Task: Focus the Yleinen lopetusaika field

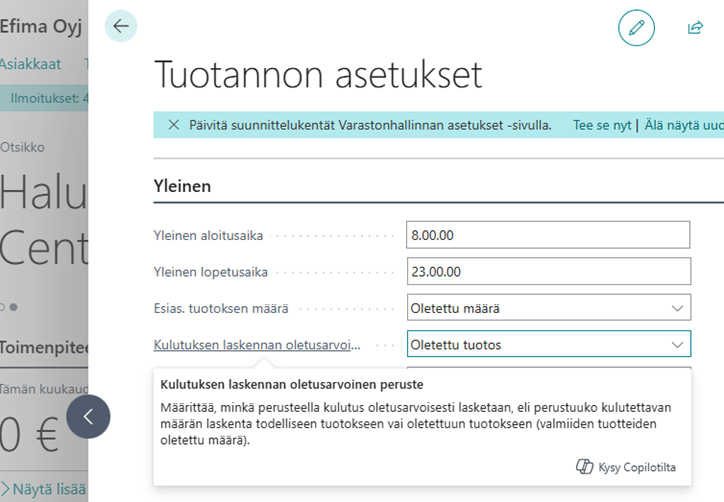Action: [548, 271]
